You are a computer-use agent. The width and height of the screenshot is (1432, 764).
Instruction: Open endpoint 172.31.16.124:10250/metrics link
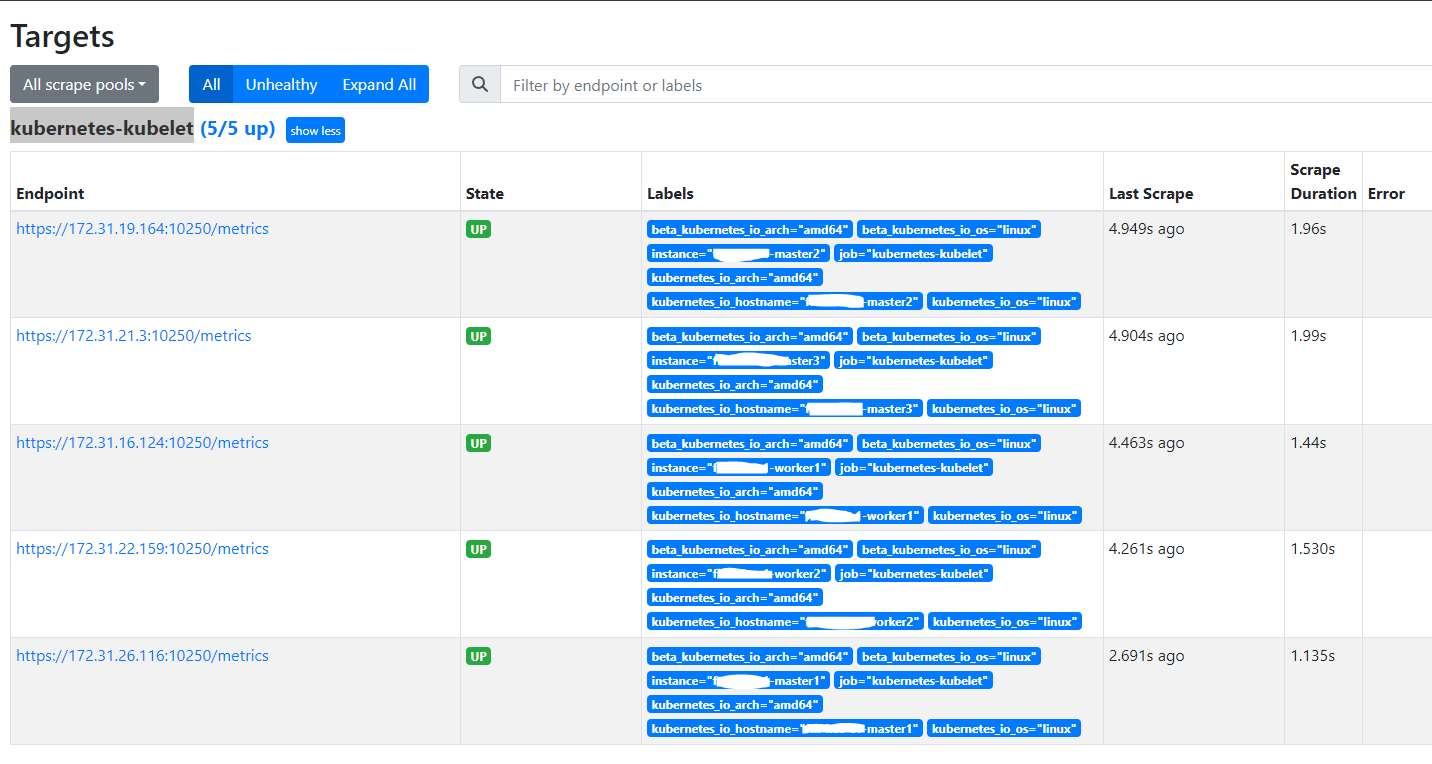click(x=142, y=443)
